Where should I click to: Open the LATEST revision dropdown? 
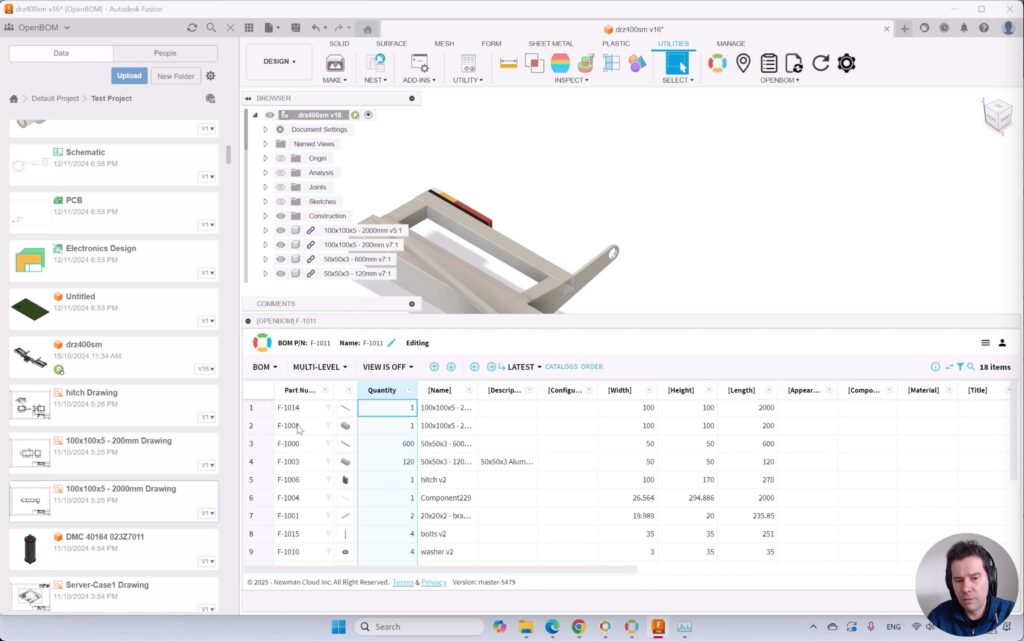click(x=524, y=367)
